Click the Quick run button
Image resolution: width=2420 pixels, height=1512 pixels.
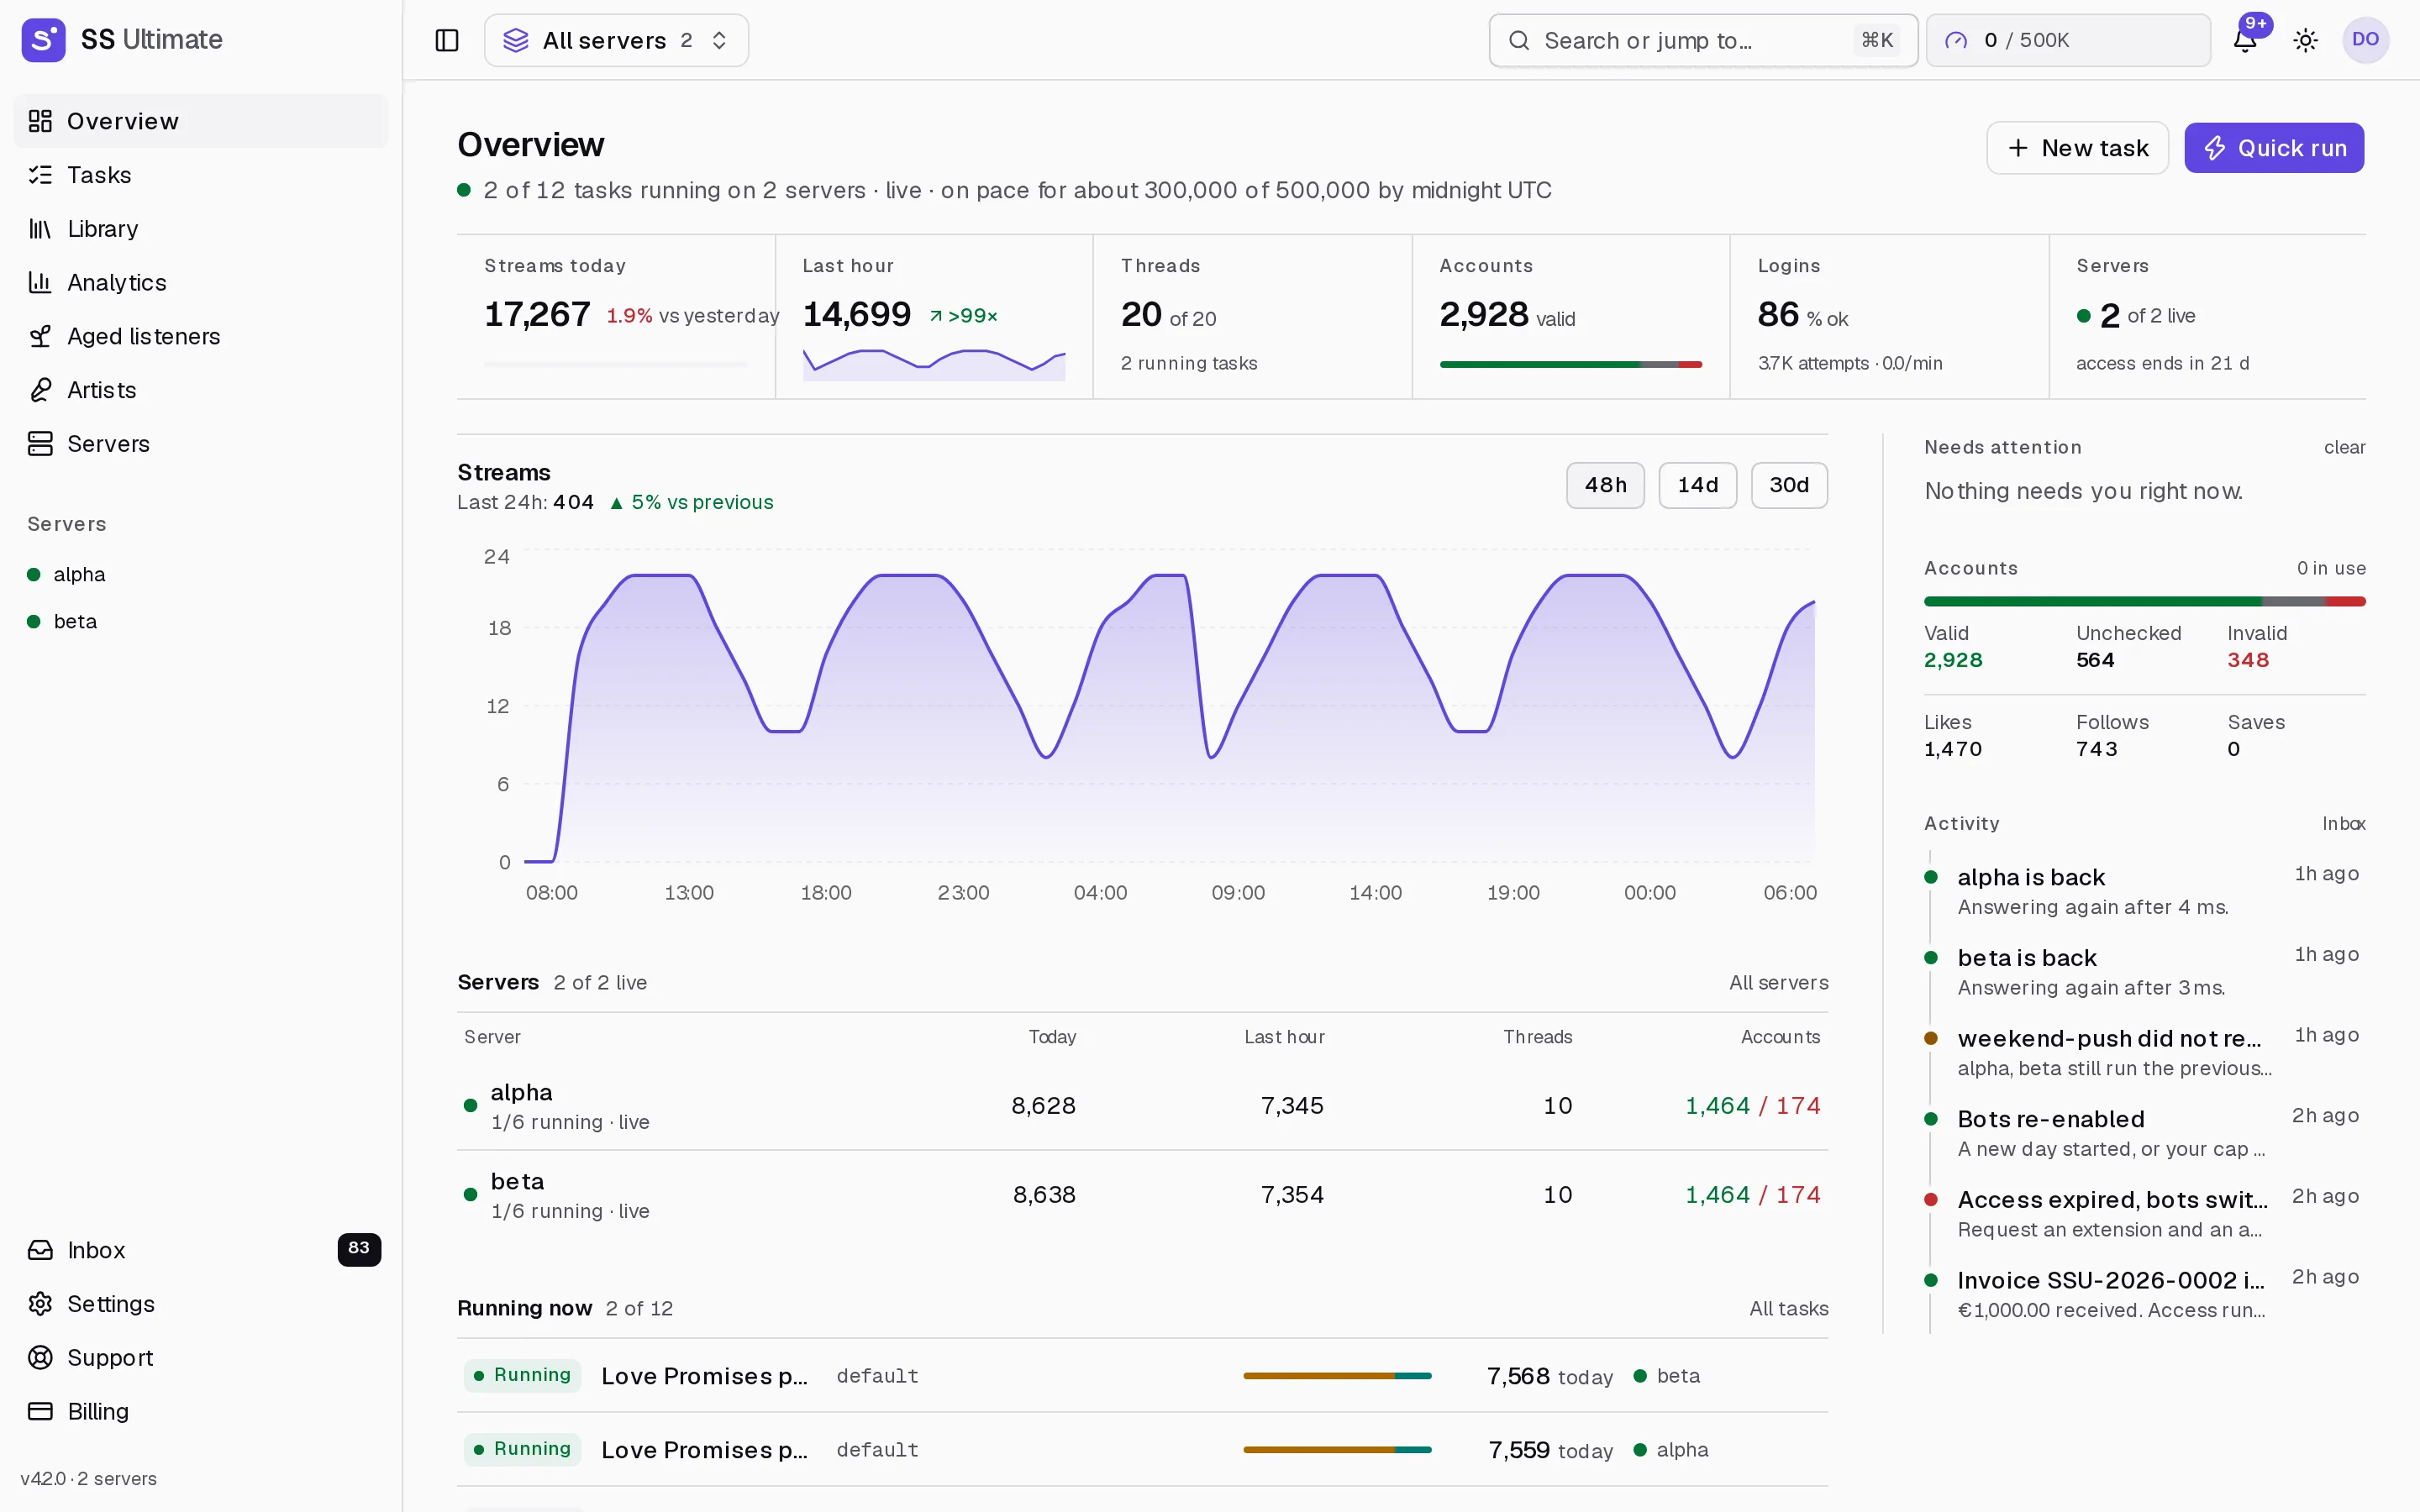click(x=2274, y=148)
